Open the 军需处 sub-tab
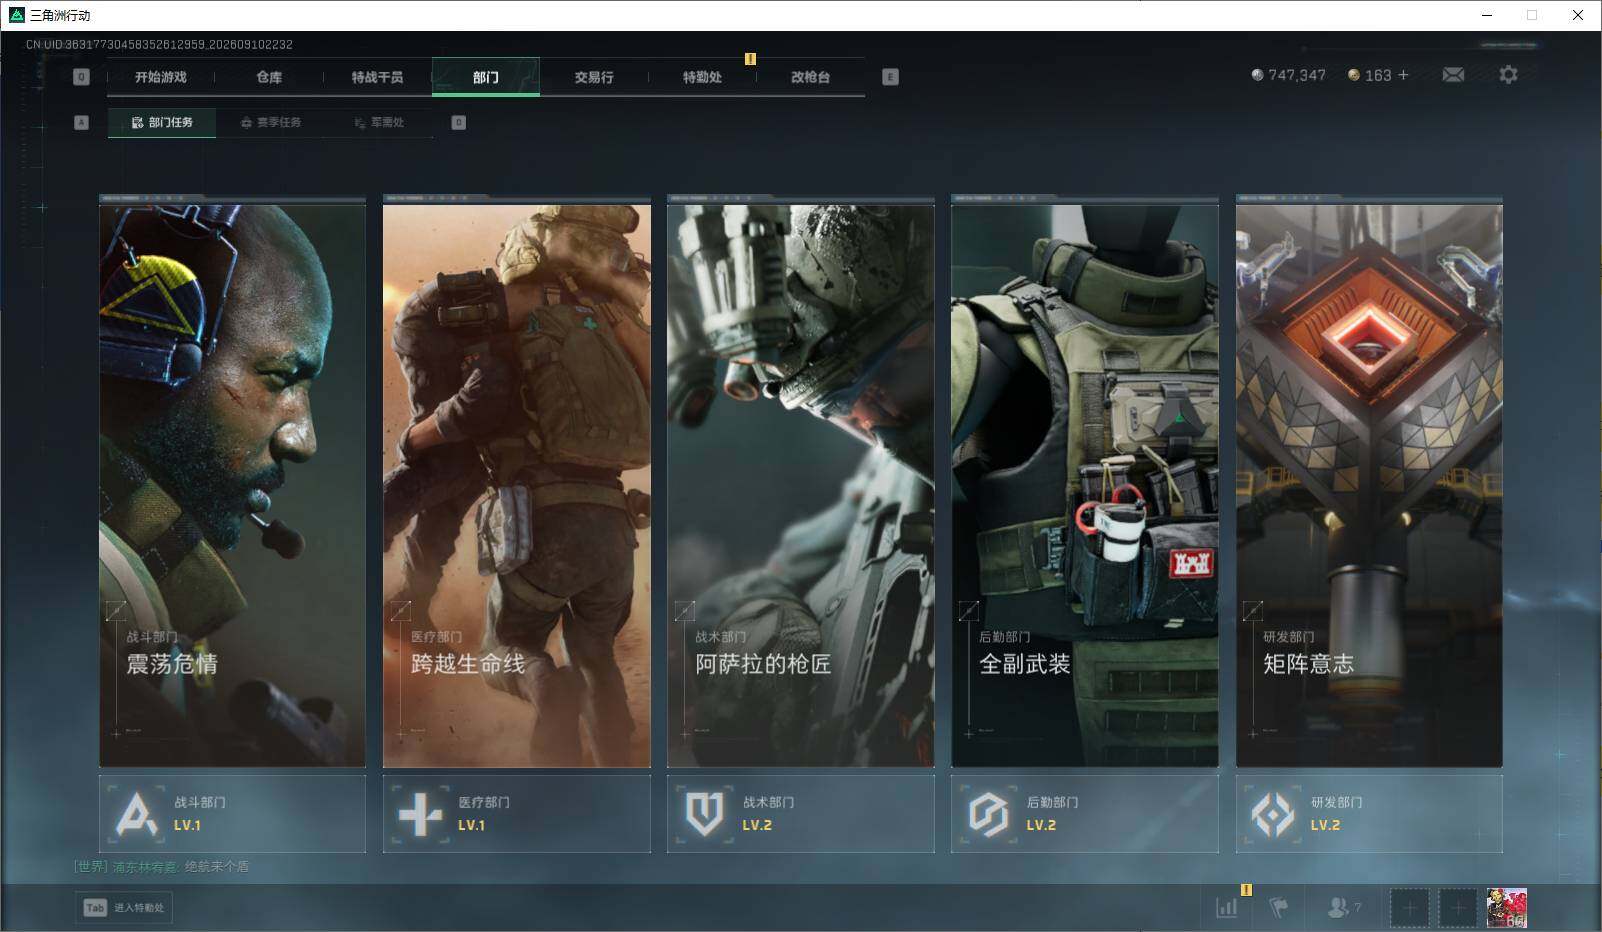Viewport: 1602px width, 932px height. click(x=379, y=122)
